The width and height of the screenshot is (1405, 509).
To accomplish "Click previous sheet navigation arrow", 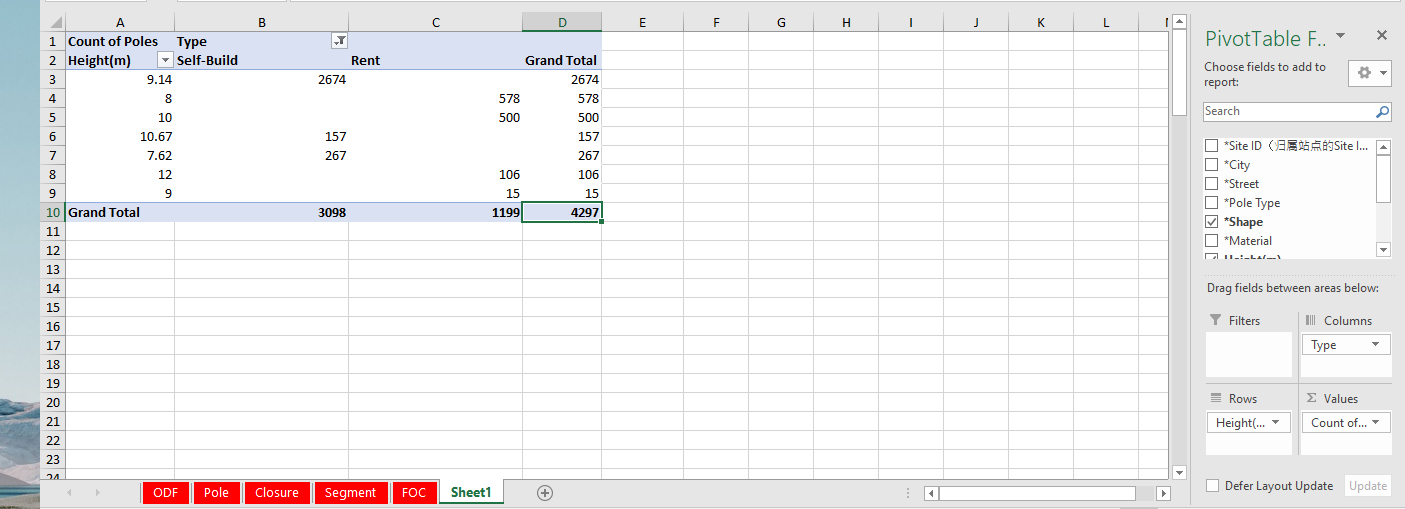I will (70, 493).
